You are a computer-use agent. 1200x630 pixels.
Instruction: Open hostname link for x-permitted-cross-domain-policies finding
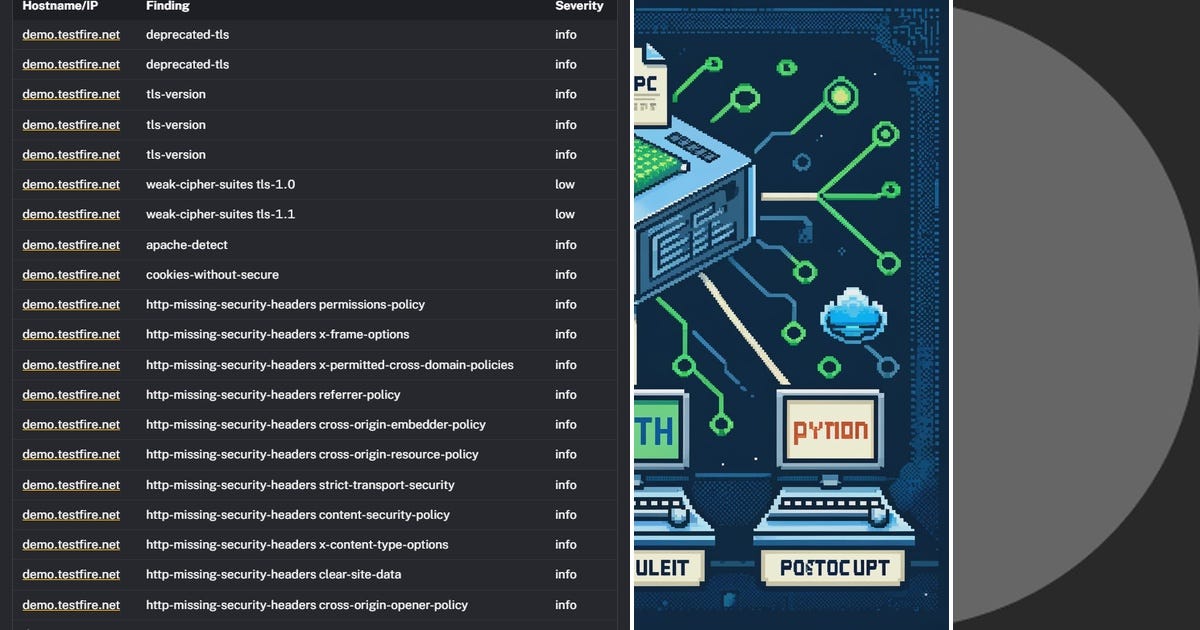[71, 364]
